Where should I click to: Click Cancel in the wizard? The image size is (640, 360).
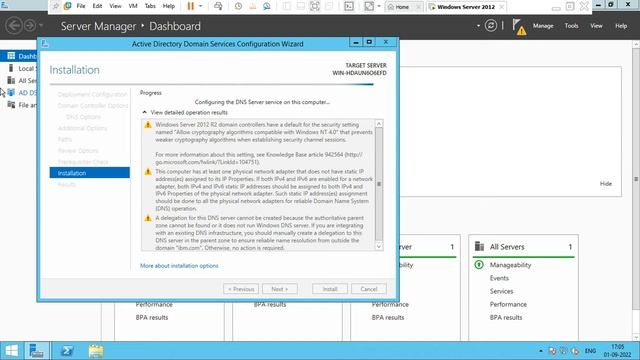(x=369, y=289)
